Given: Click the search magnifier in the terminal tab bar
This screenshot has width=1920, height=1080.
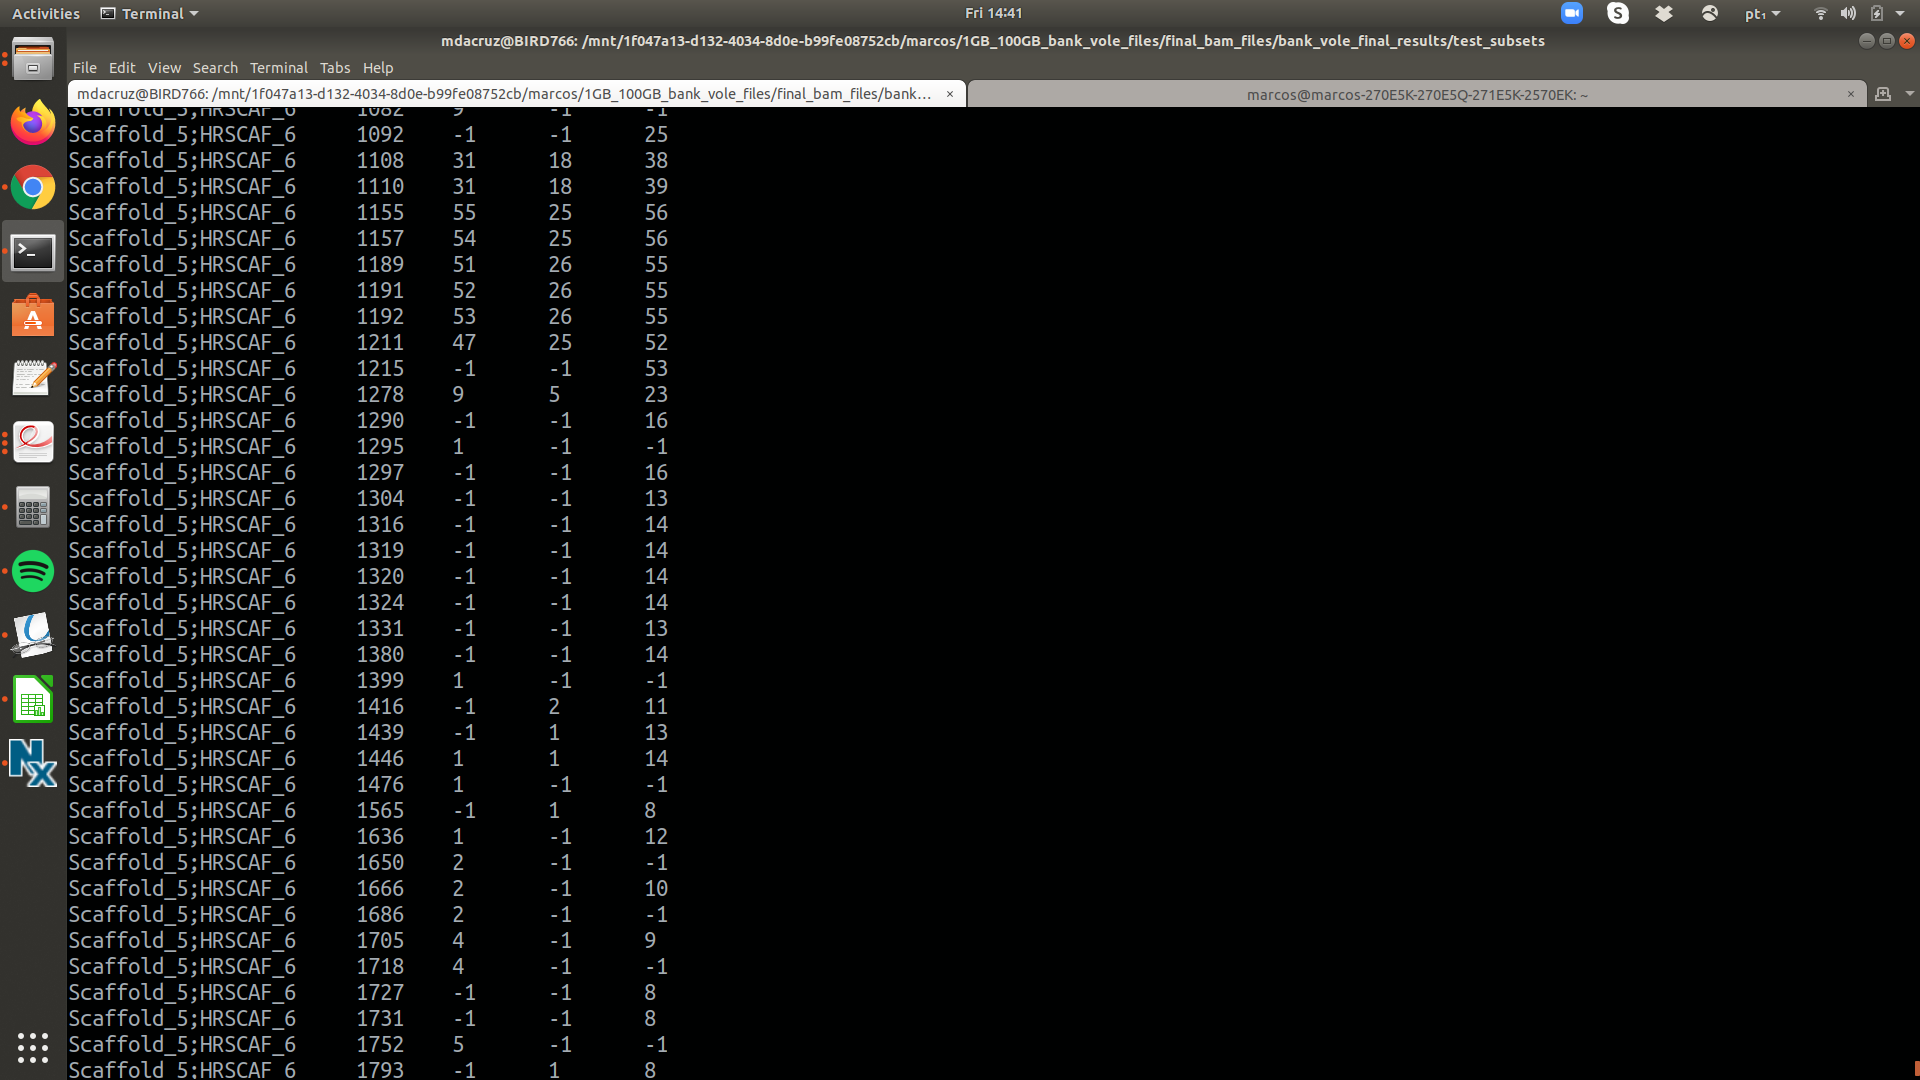Looking at the screenshot, I should click(x=1883, y=94).
